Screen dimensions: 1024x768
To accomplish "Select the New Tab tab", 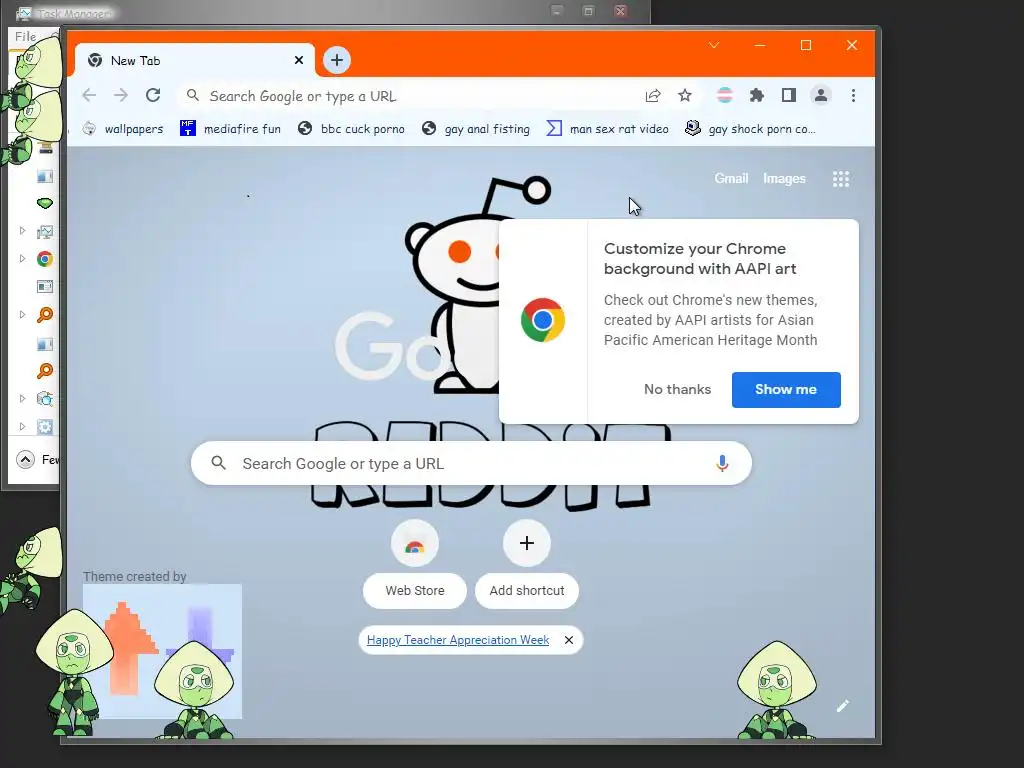I will pos(195,60).
